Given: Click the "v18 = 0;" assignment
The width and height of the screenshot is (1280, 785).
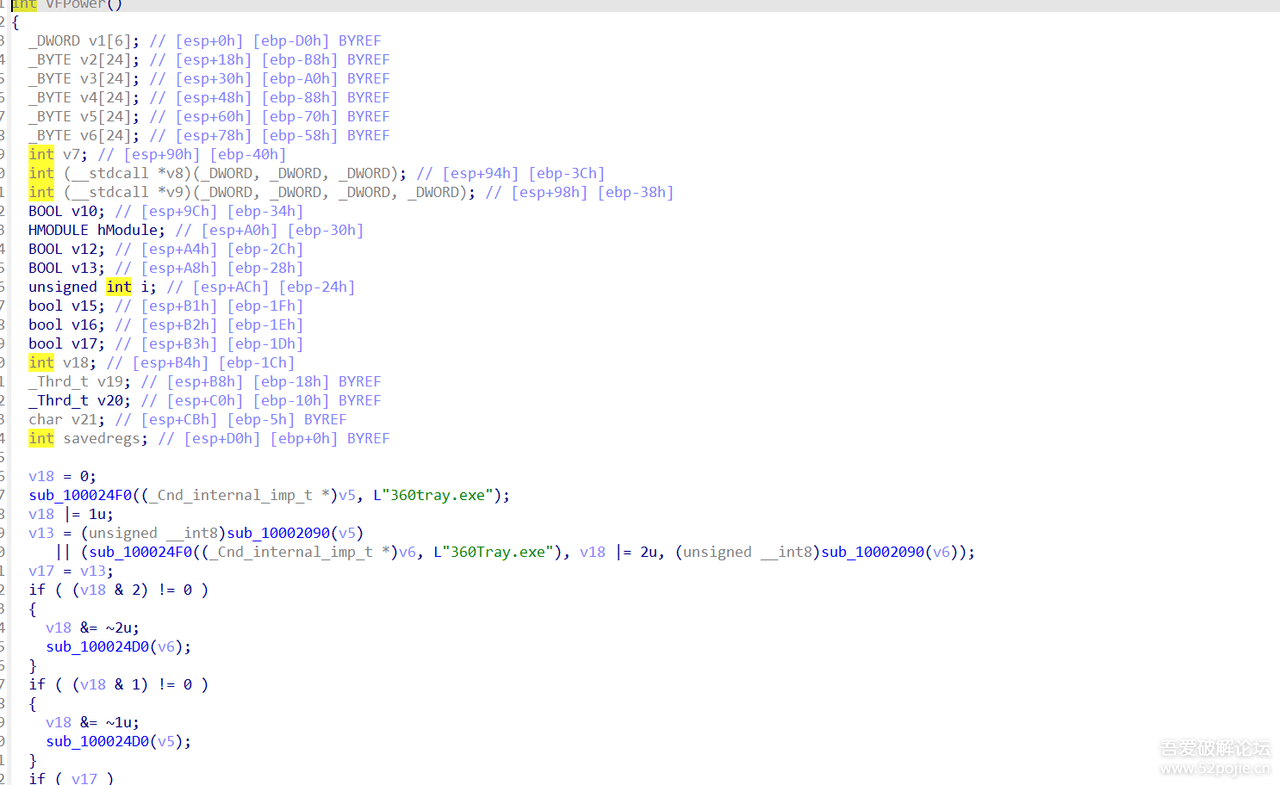Looking at the screenshot, I should click(x=62, y=476).
